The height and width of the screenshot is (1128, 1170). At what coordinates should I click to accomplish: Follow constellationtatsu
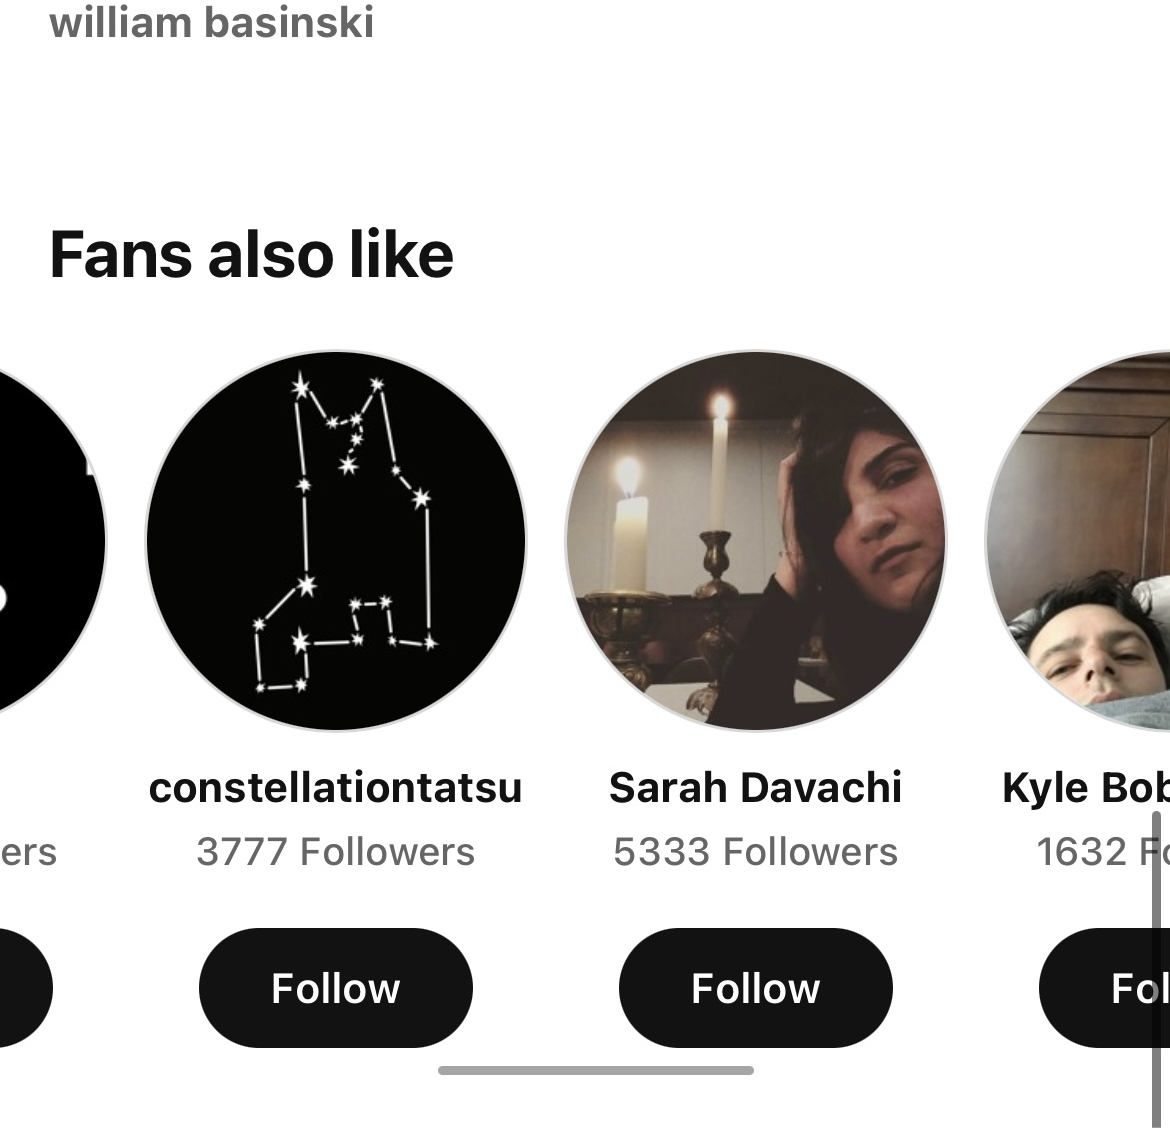[336, 988]
